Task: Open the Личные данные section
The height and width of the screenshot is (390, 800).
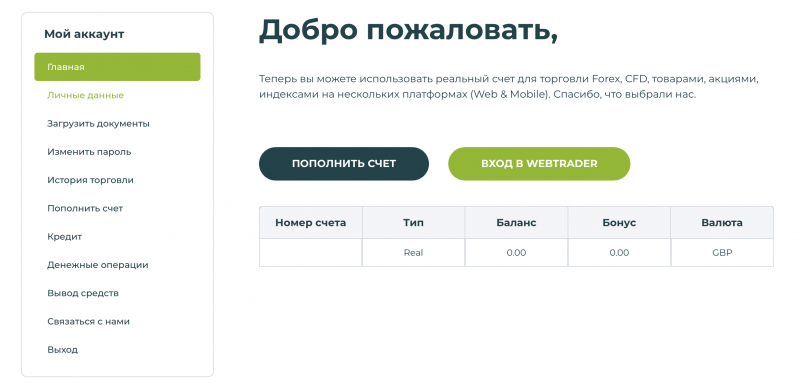Action: (x=85, y=95)
